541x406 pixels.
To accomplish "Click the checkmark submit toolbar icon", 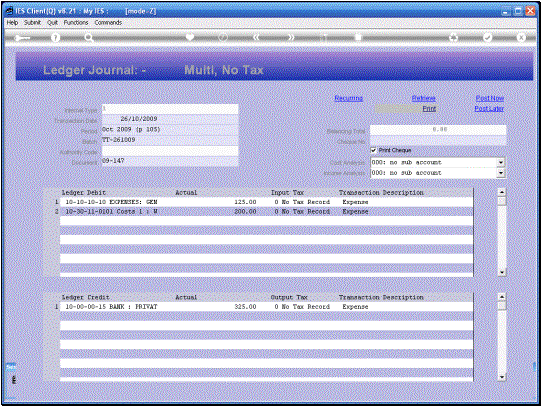I will [487, 37].
